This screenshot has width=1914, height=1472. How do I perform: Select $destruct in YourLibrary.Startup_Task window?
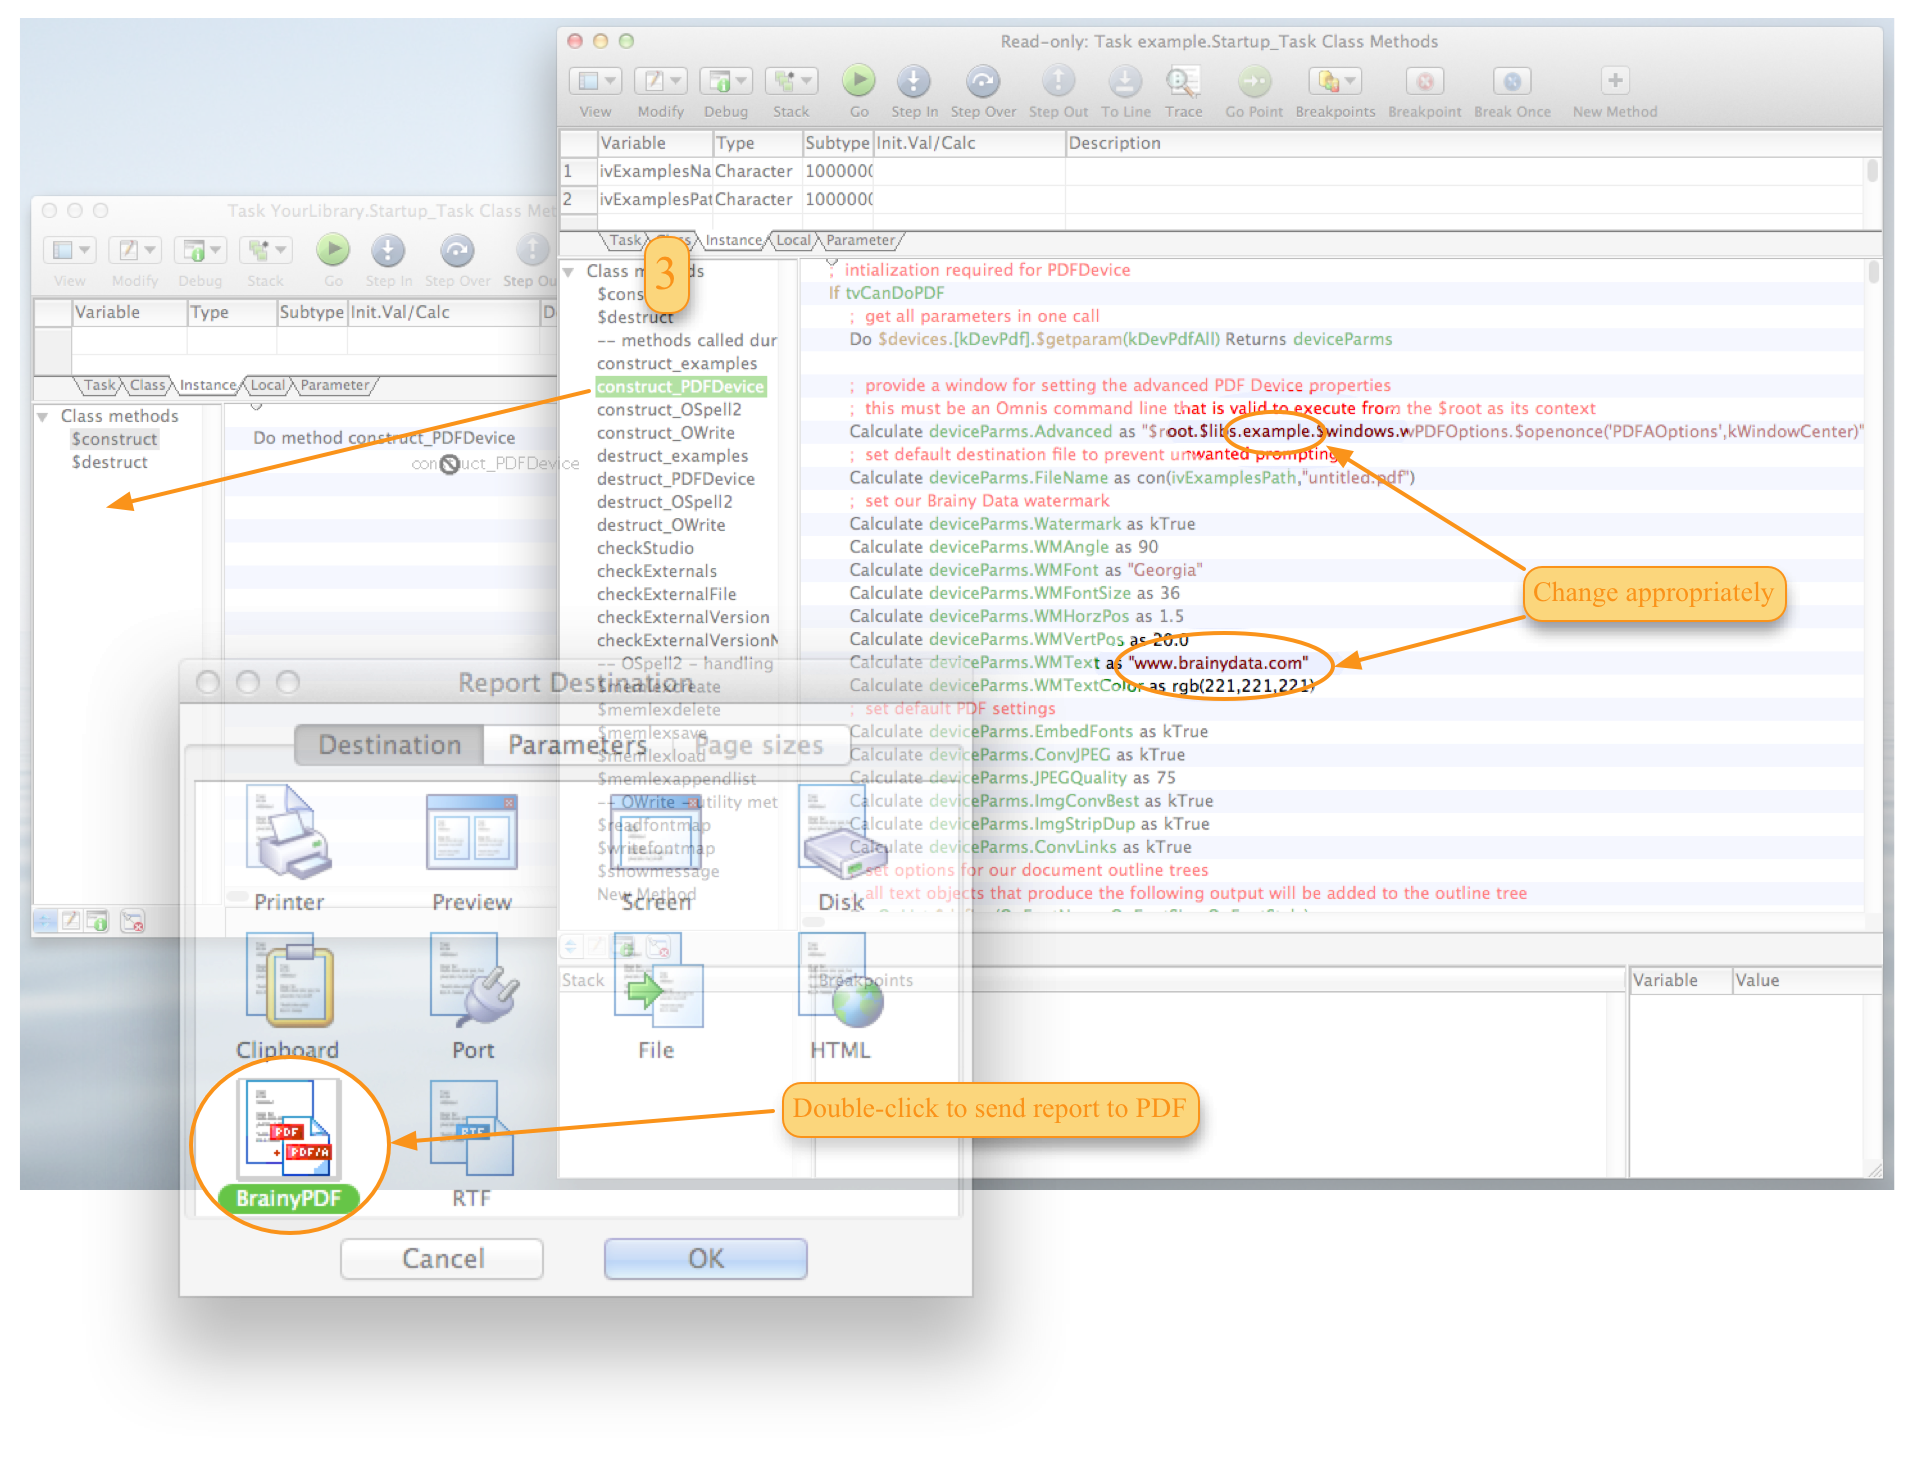[109, 462]
